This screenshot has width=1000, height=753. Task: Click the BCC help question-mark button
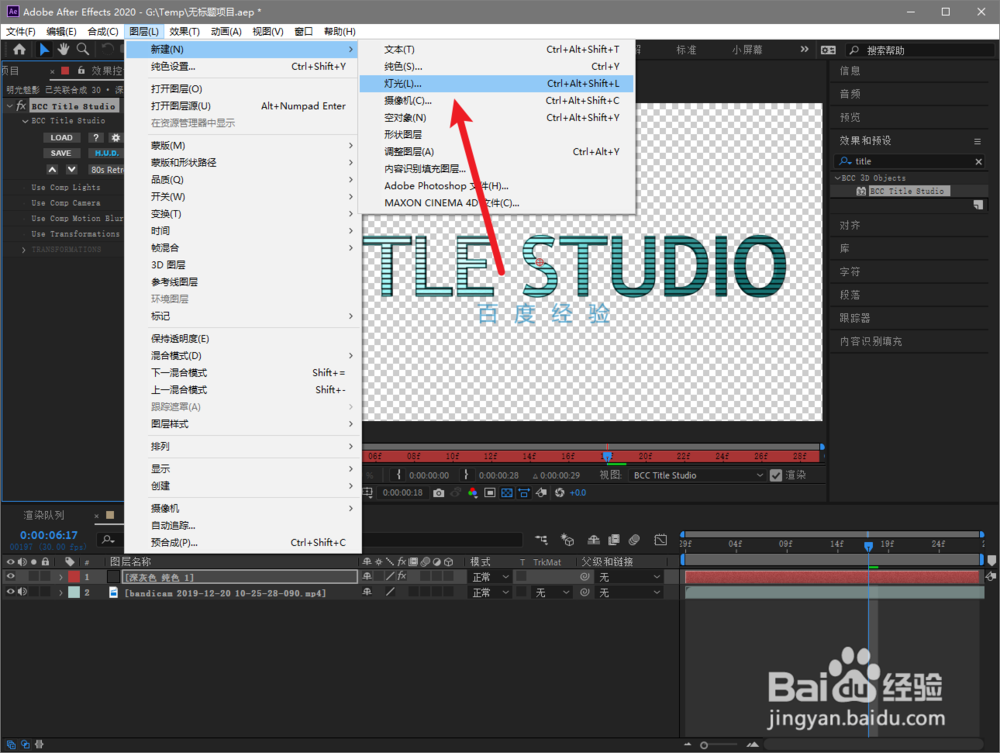(x=95, y=138)
